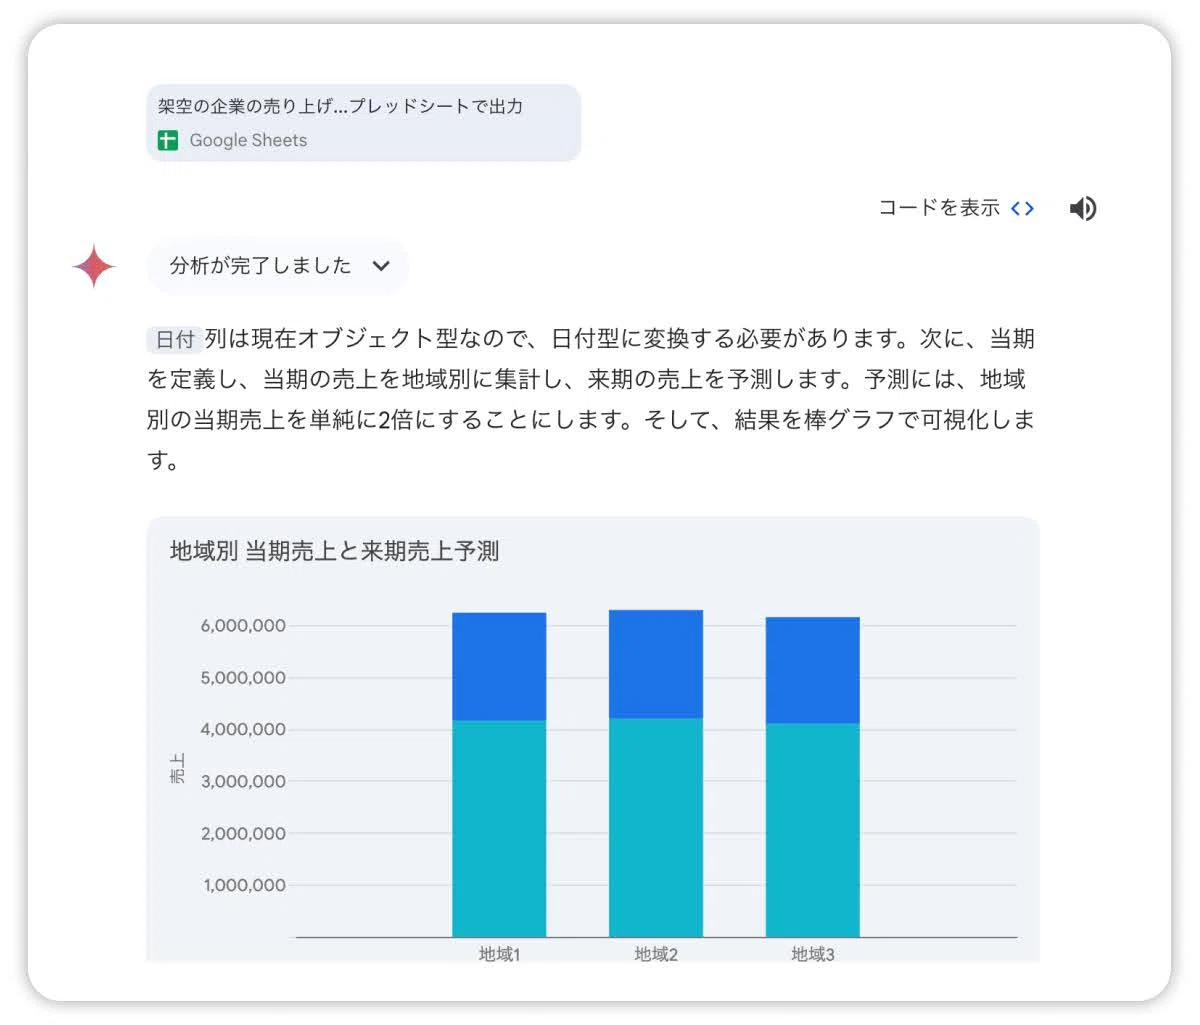Click the teal segment of 地域2 bar
The image size is (1200, 1025).
click(656, 827)
